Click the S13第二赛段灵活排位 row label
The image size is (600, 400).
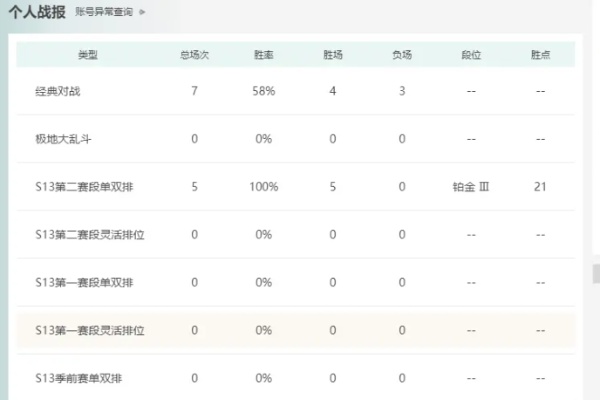[90, 235]
